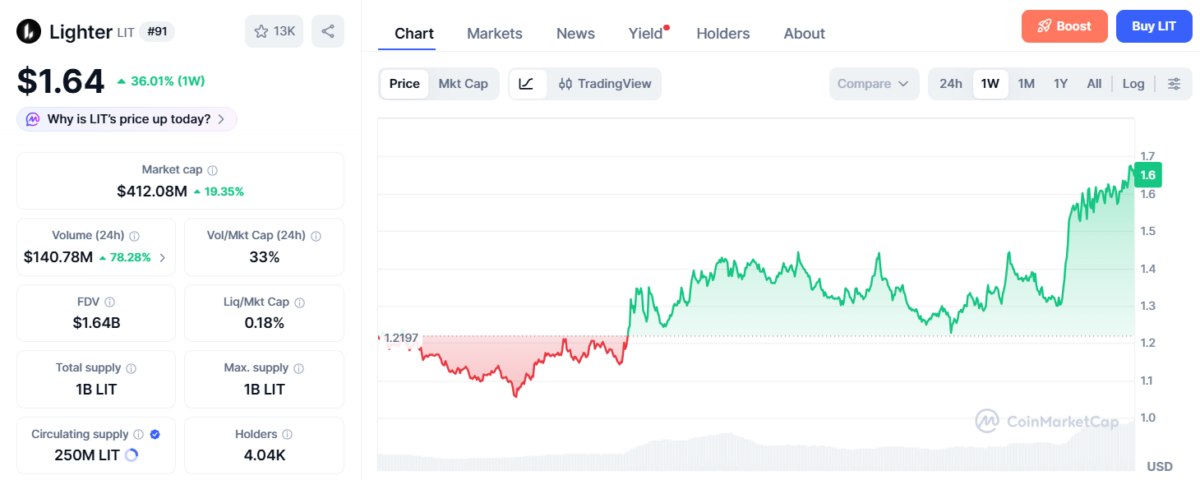Select the 1Y time range
The image size is (1200, 480).
click(x=1061, y=84)
